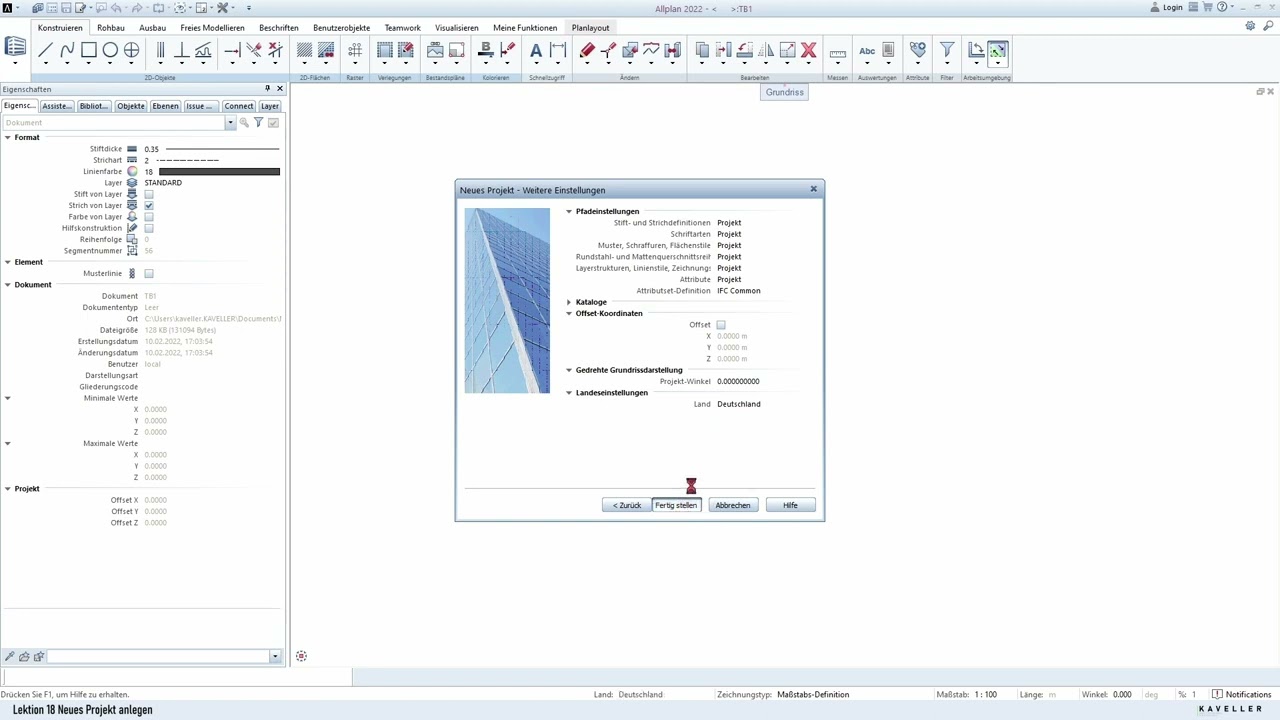This screenshot has height=720, width=1280.
Task: Click the Zurück button
Action: [627, 505]
